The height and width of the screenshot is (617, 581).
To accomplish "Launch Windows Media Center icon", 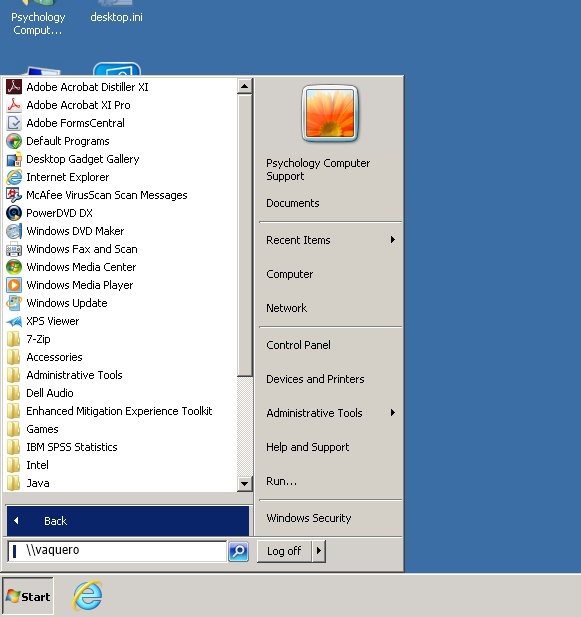I will point(14,267).
